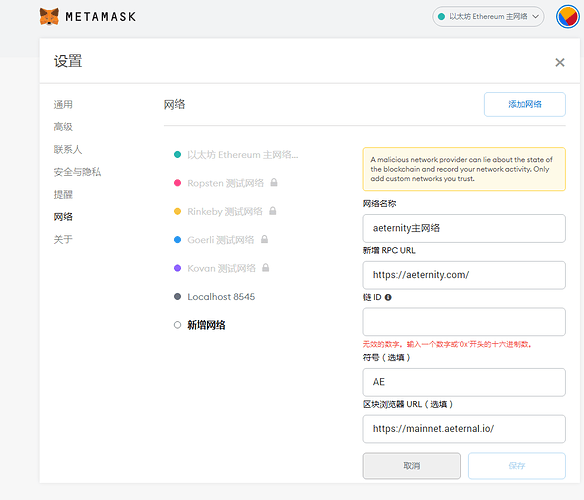Click the lock icon beside Rinkeby
The image size is (584, 500).
click(273, 211)
